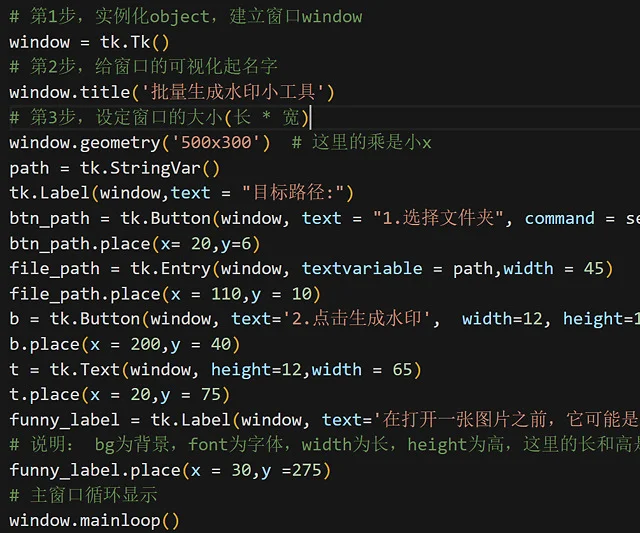Click the line 'window.mainloop()'
Image resolution: width=640 pixels, height=533 pixels.
pyautogui.click(x=94, y=521)
